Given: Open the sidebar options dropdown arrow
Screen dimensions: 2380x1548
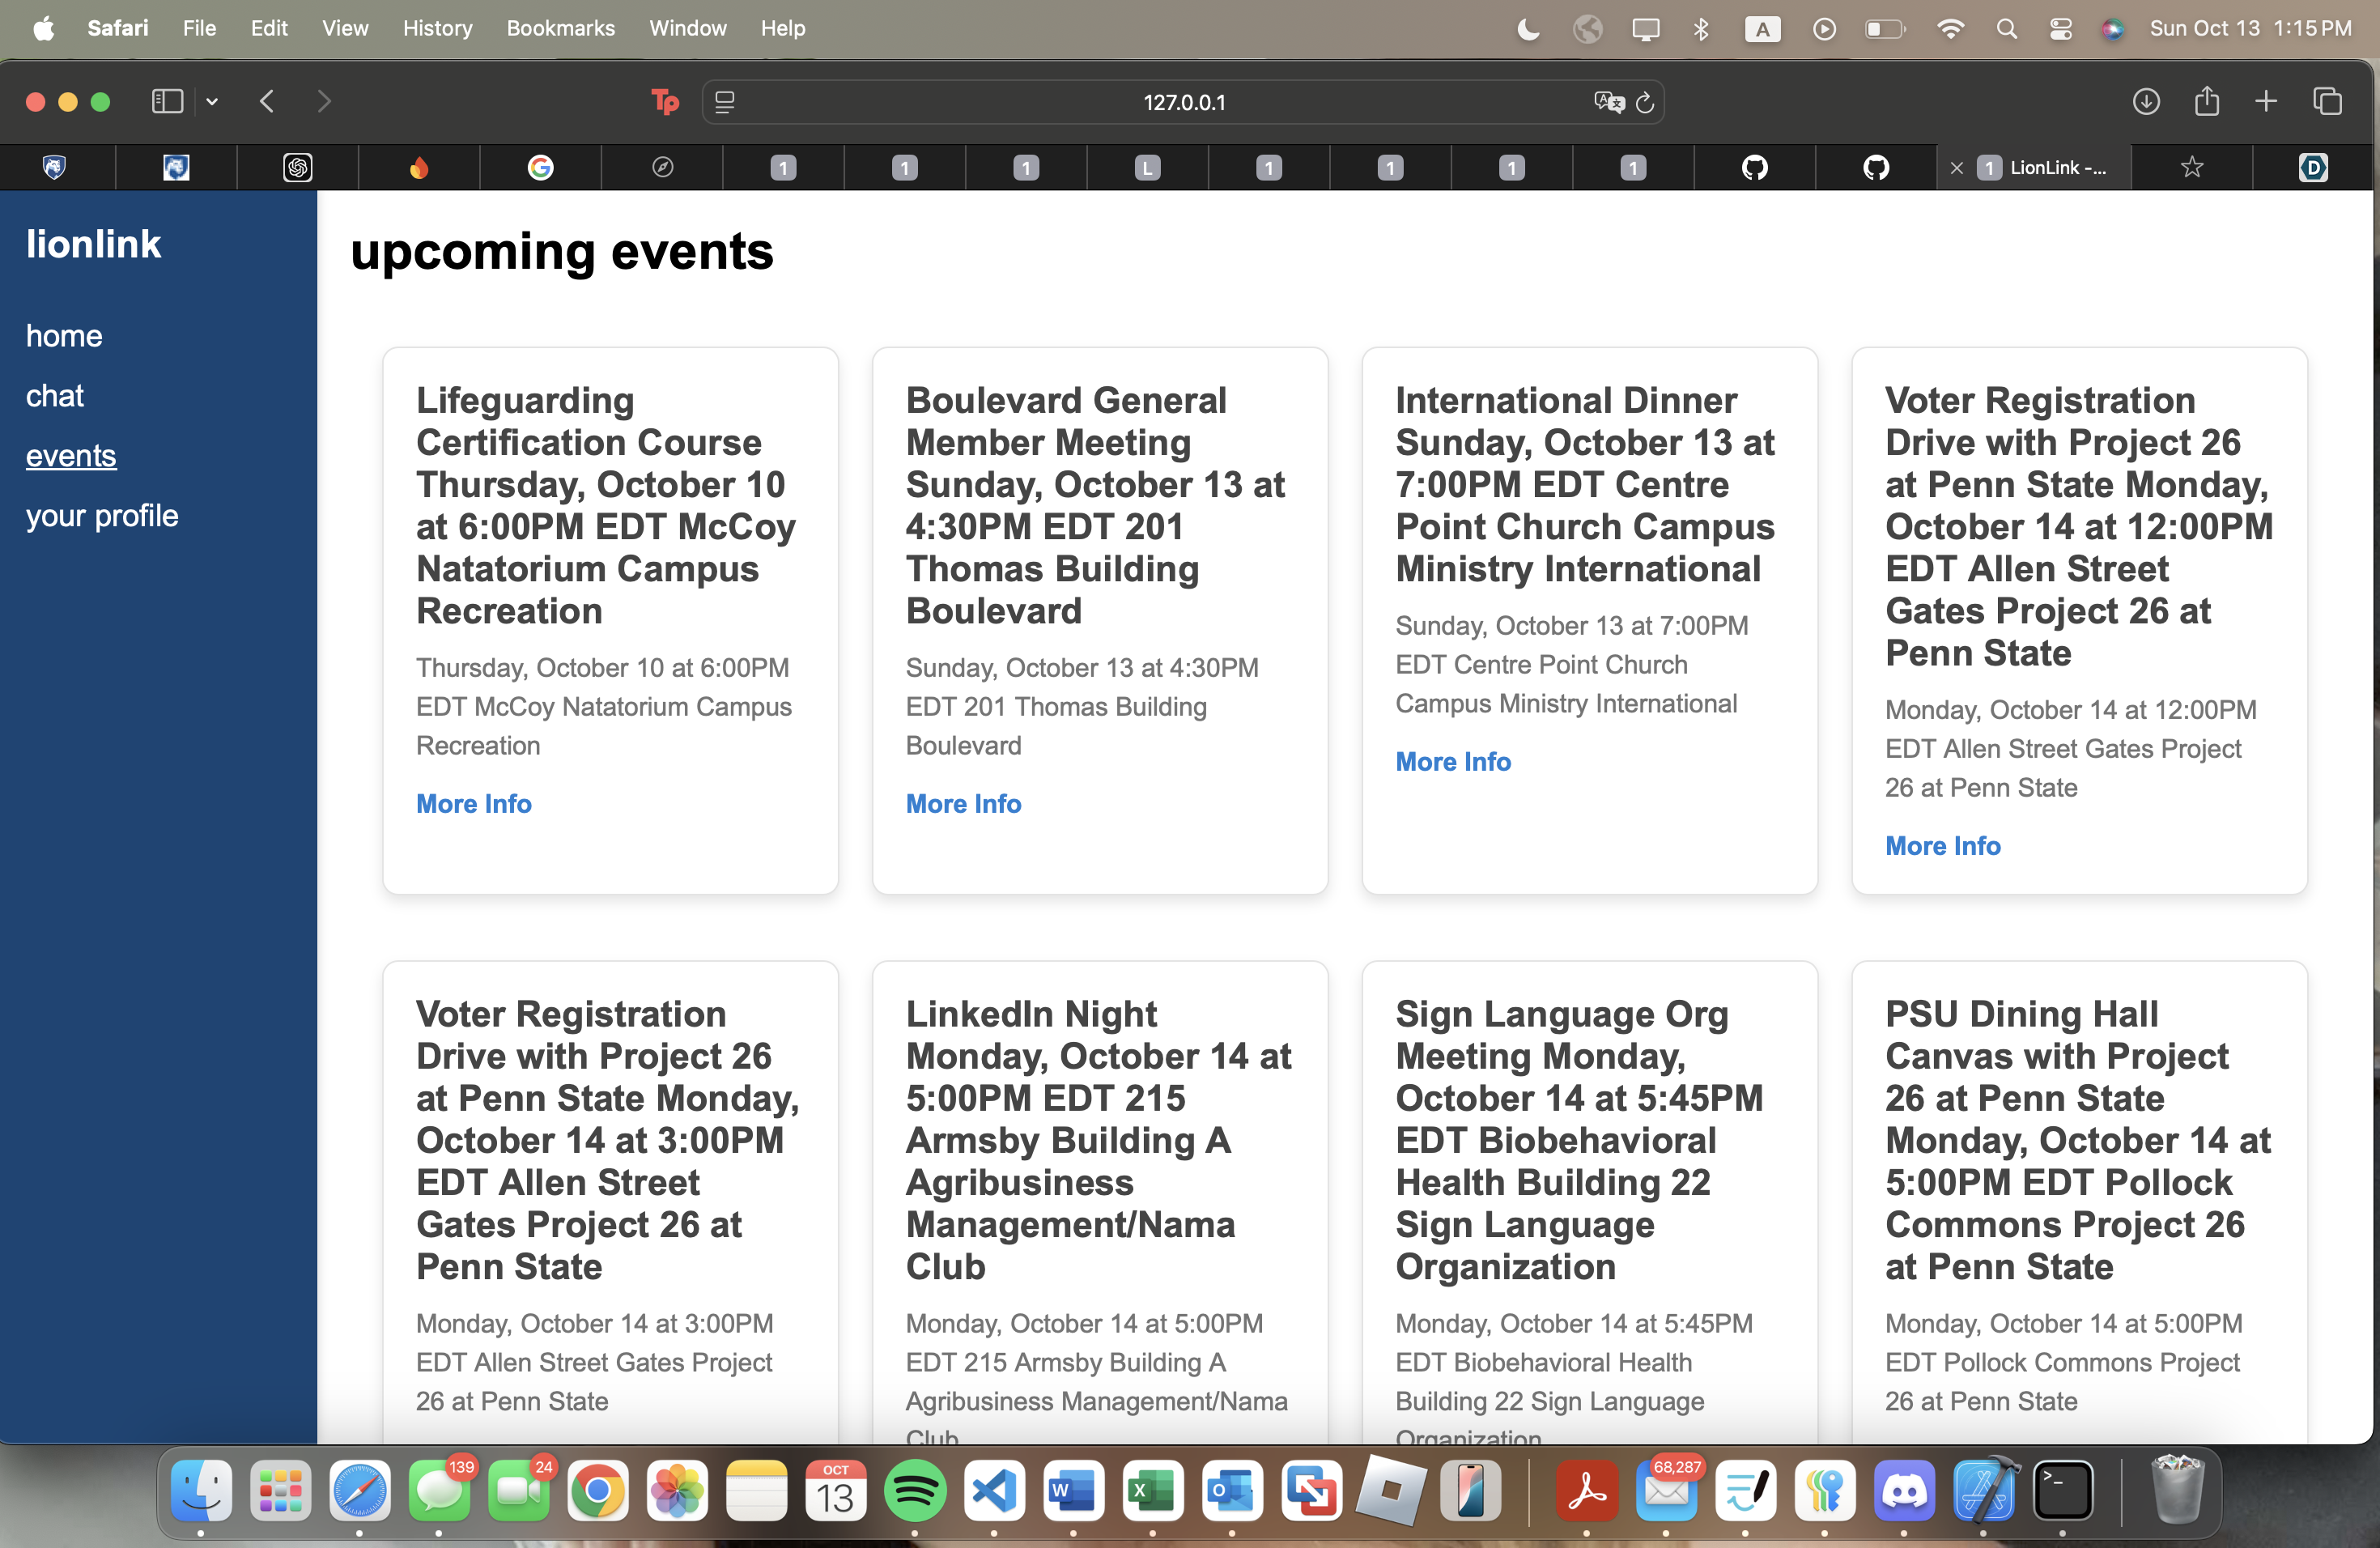Looking at the screenshot, I should tap(212, 101).
